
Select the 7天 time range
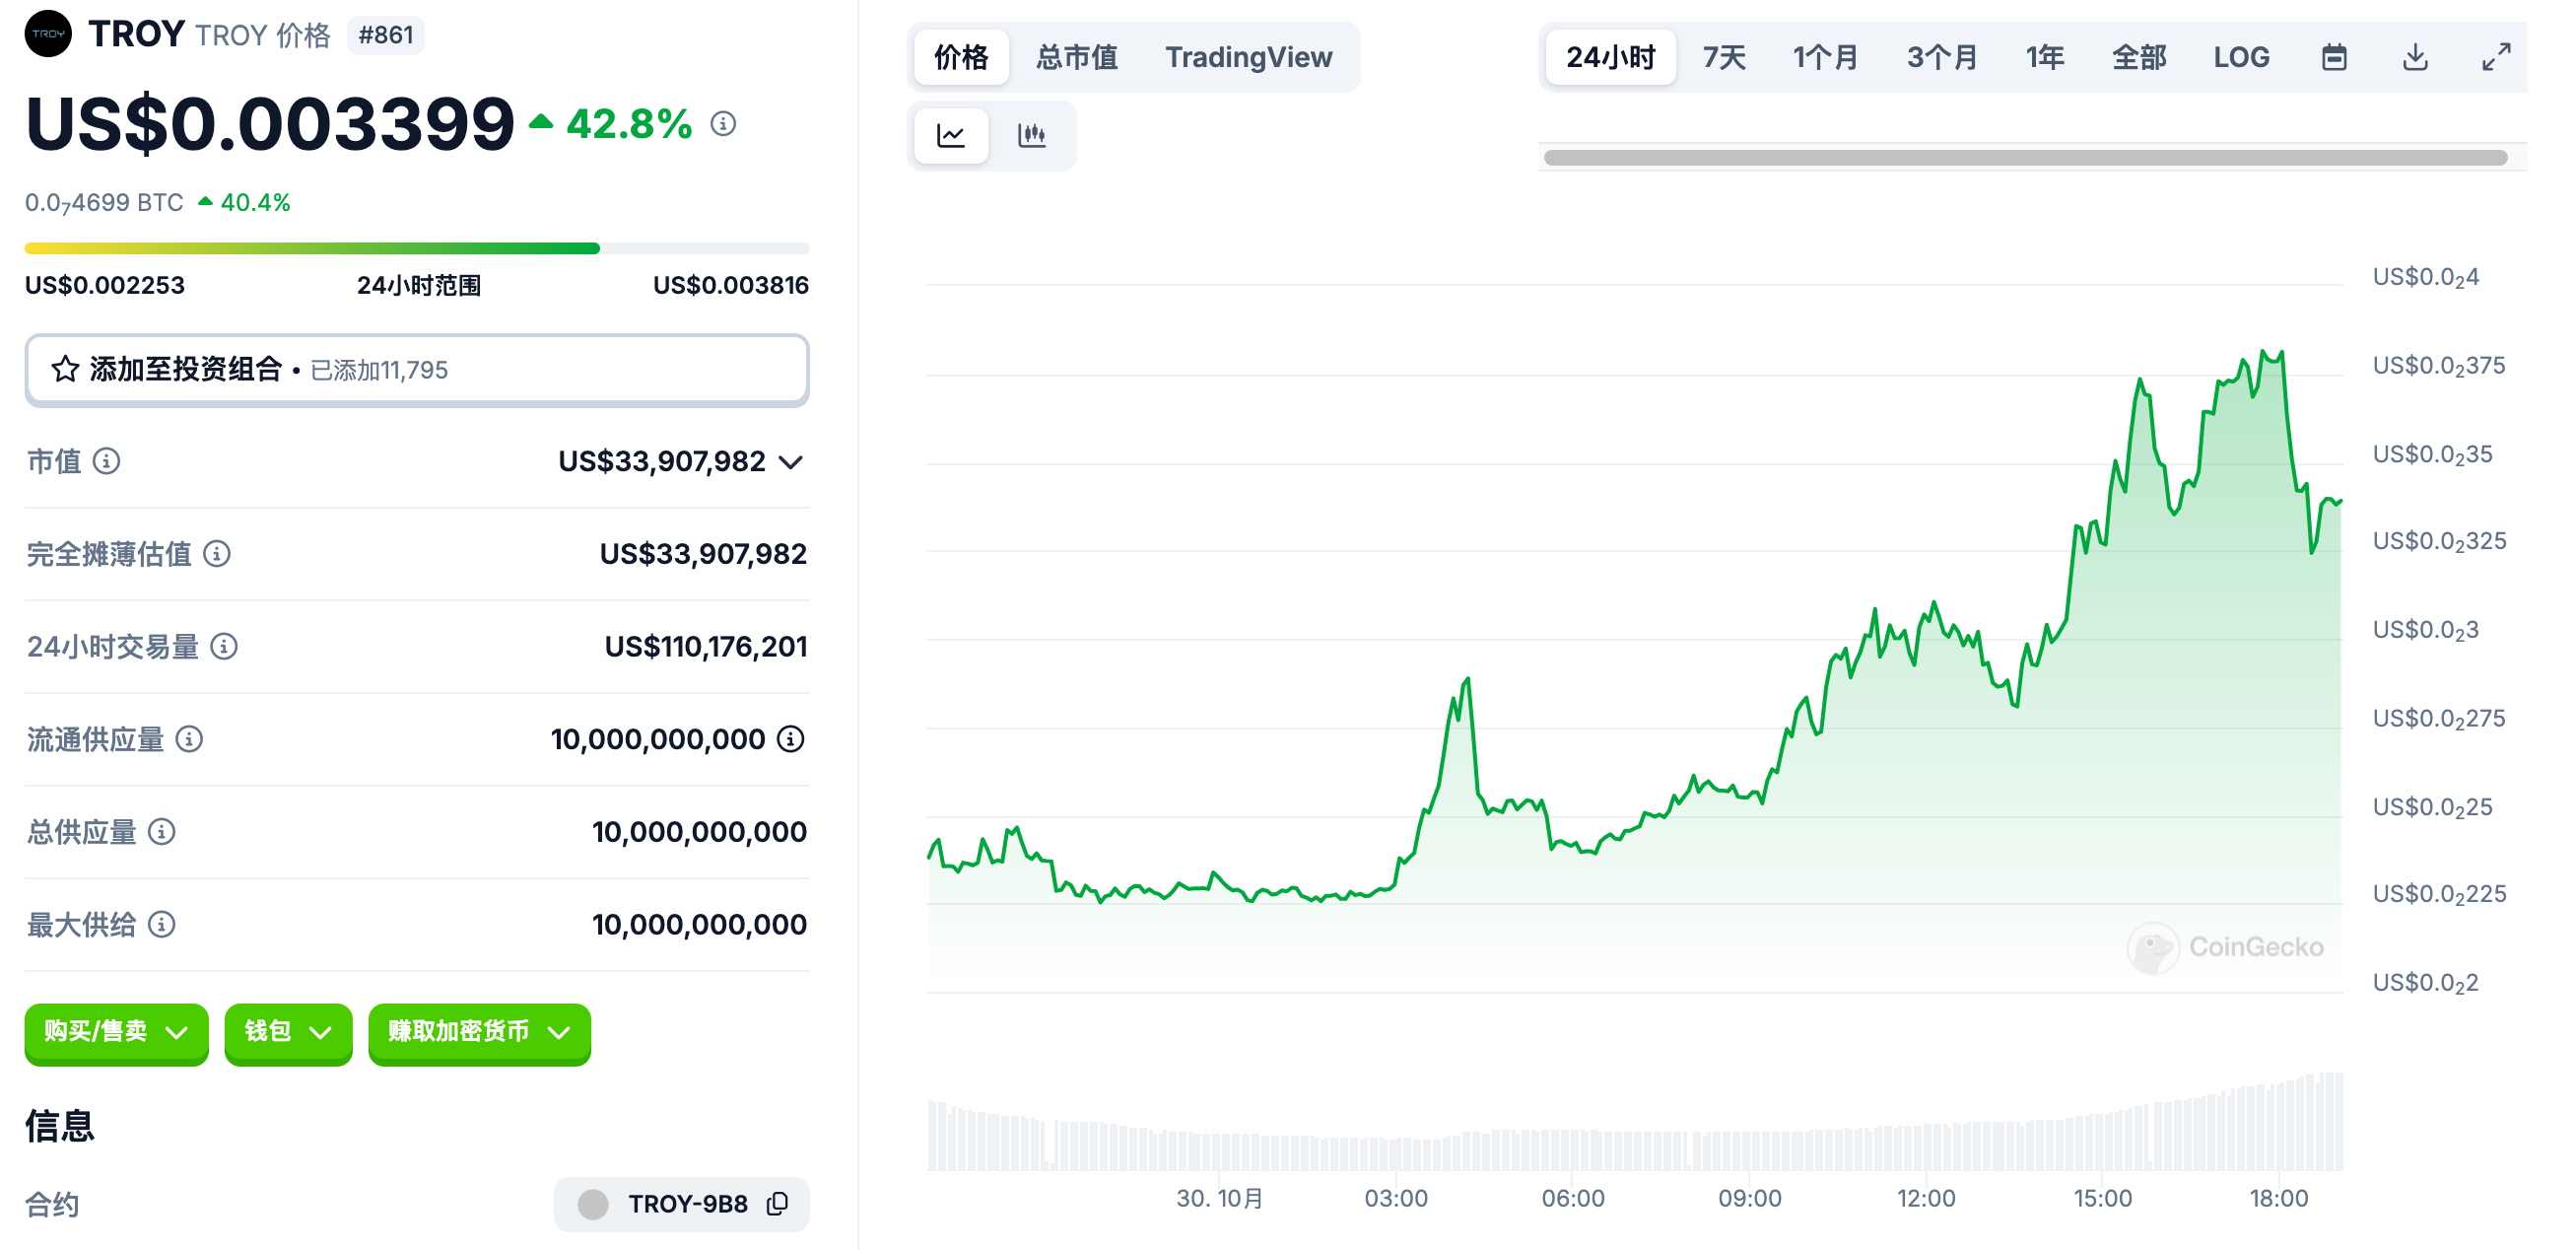pos(1724,57)
